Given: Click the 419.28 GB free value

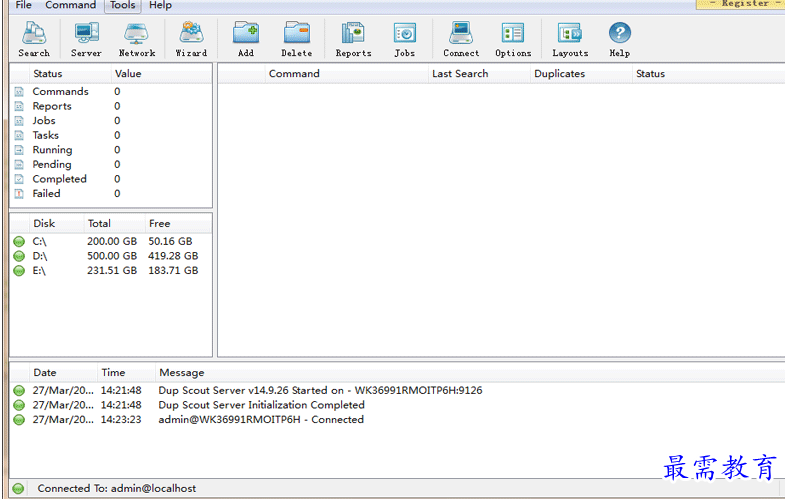Looking at the screenshot, I should pyautogui.click(x=173, y=256).
